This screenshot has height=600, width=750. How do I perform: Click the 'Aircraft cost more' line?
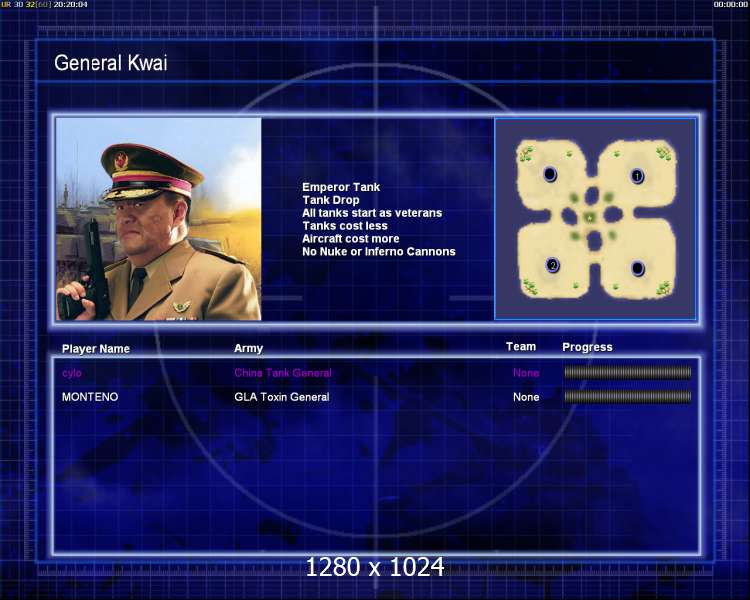pyautogui.click(x=351, y=239)
